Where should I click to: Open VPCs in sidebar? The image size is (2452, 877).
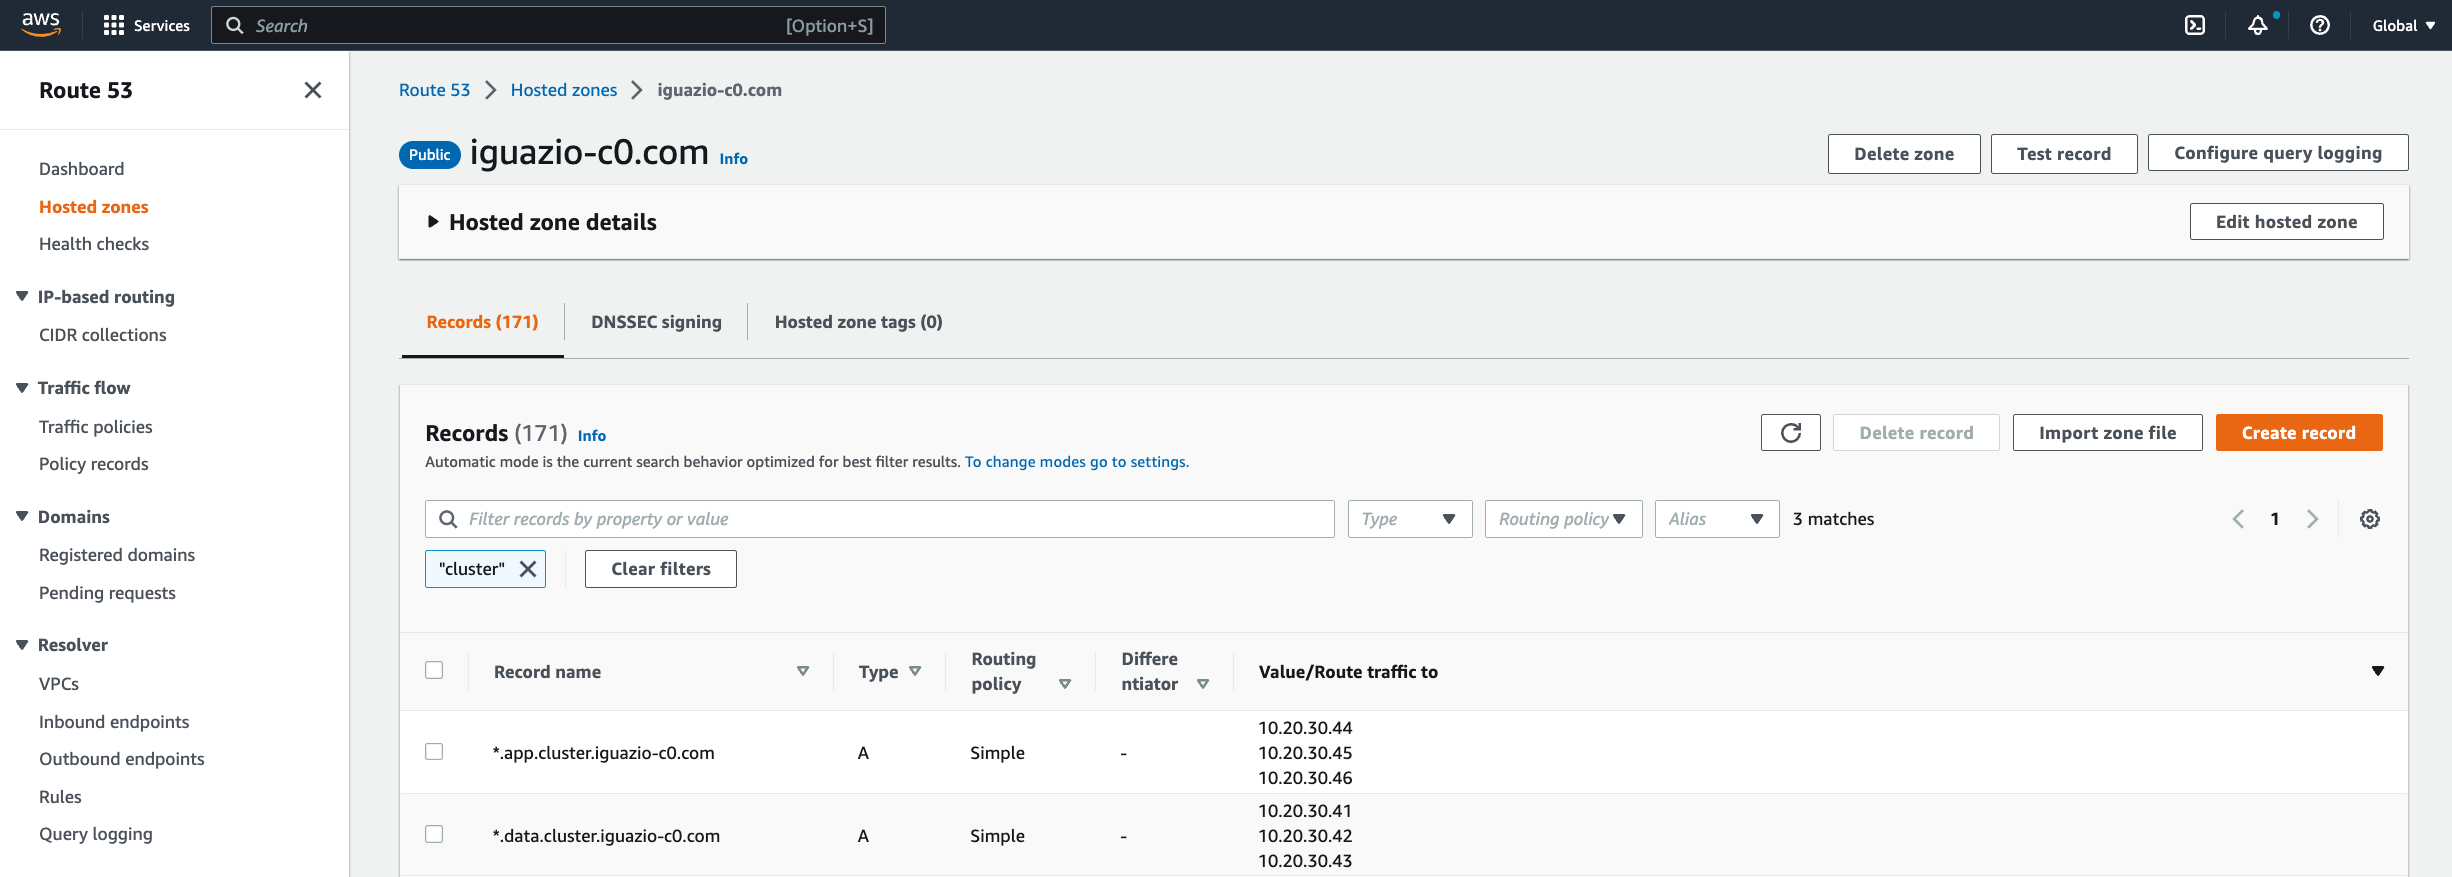coord(59,684)
